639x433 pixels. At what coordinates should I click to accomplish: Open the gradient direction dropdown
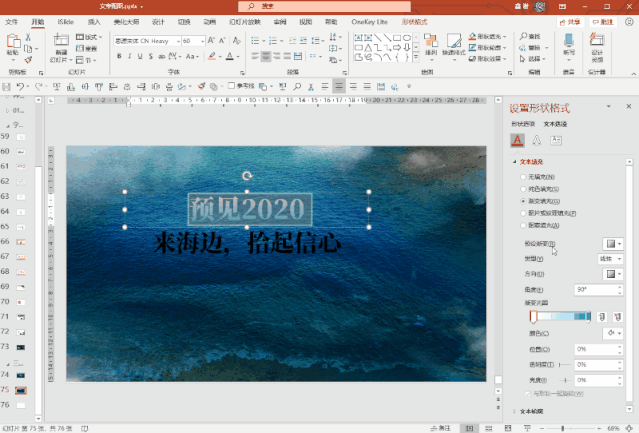pos(613,274)
